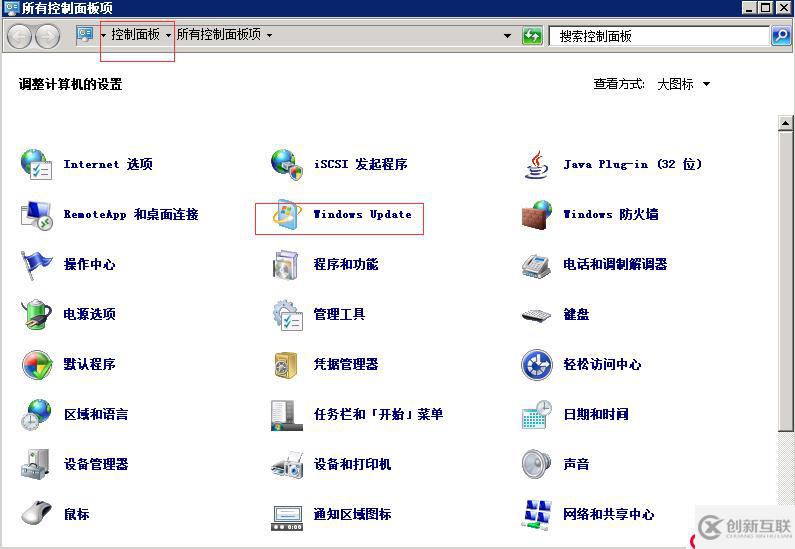The height and width of the screenshot is (549, 795).
Task: Expand the arrow after 所有控制面板项 breadcrumb
Action: 269,35
